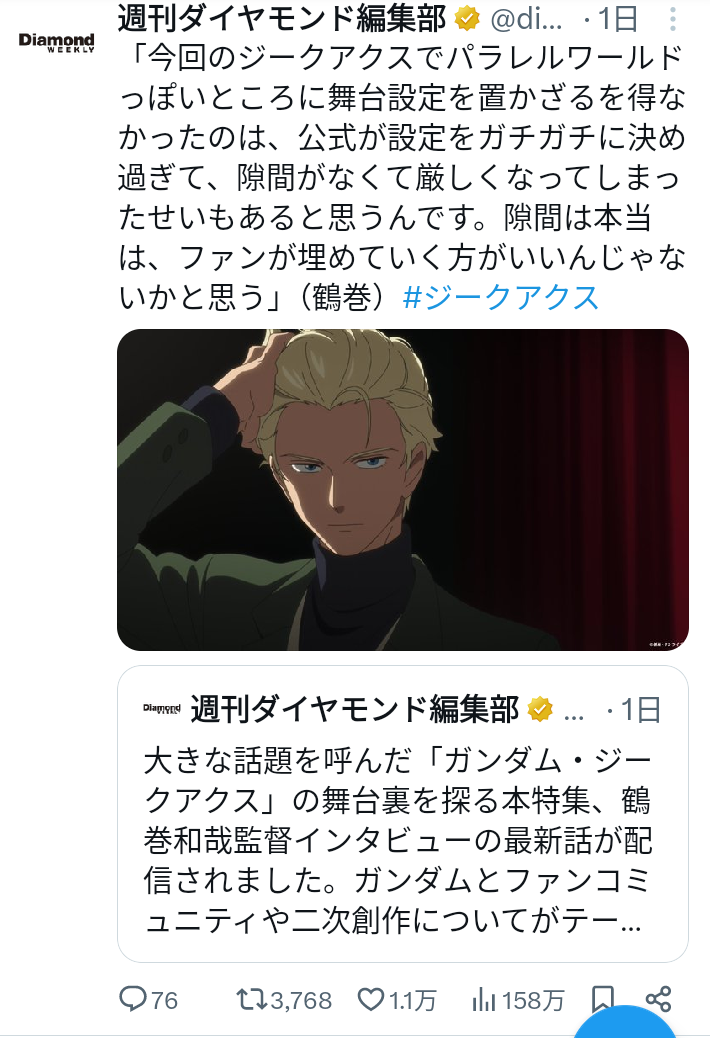Open the @di... handle in the tweet header
This screenshot has width=710, height=1038.
526,19
